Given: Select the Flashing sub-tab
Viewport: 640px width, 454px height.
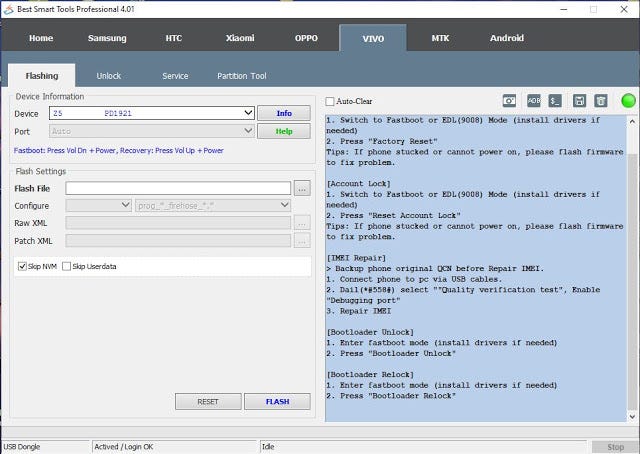Looking at the screenshot, I should pos(42,76).
